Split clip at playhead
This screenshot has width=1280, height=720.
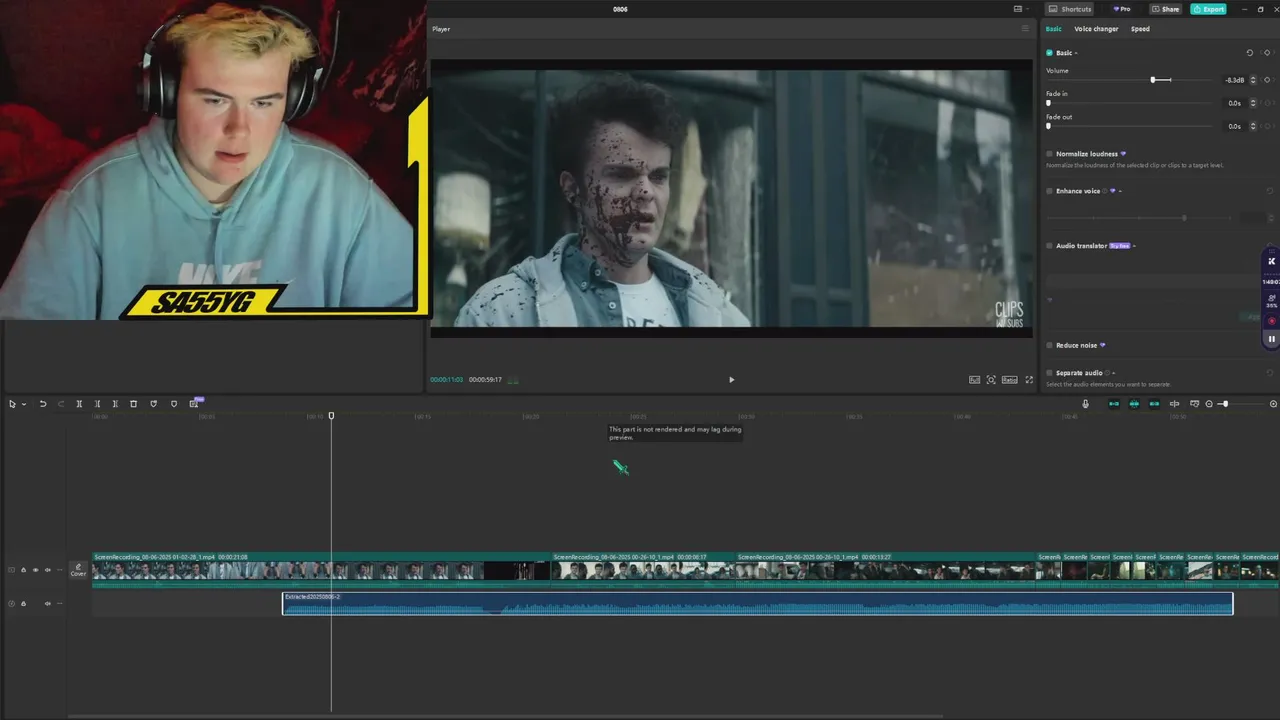point(79,404)
